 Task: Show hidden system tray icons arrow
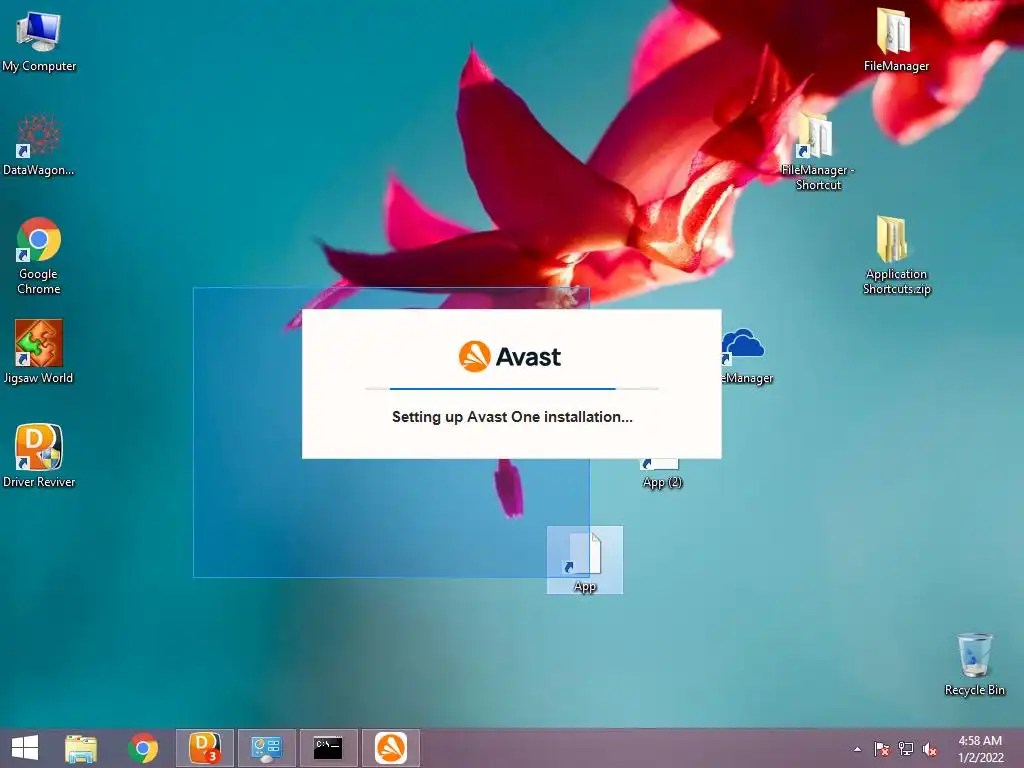[x=857, y=749]
